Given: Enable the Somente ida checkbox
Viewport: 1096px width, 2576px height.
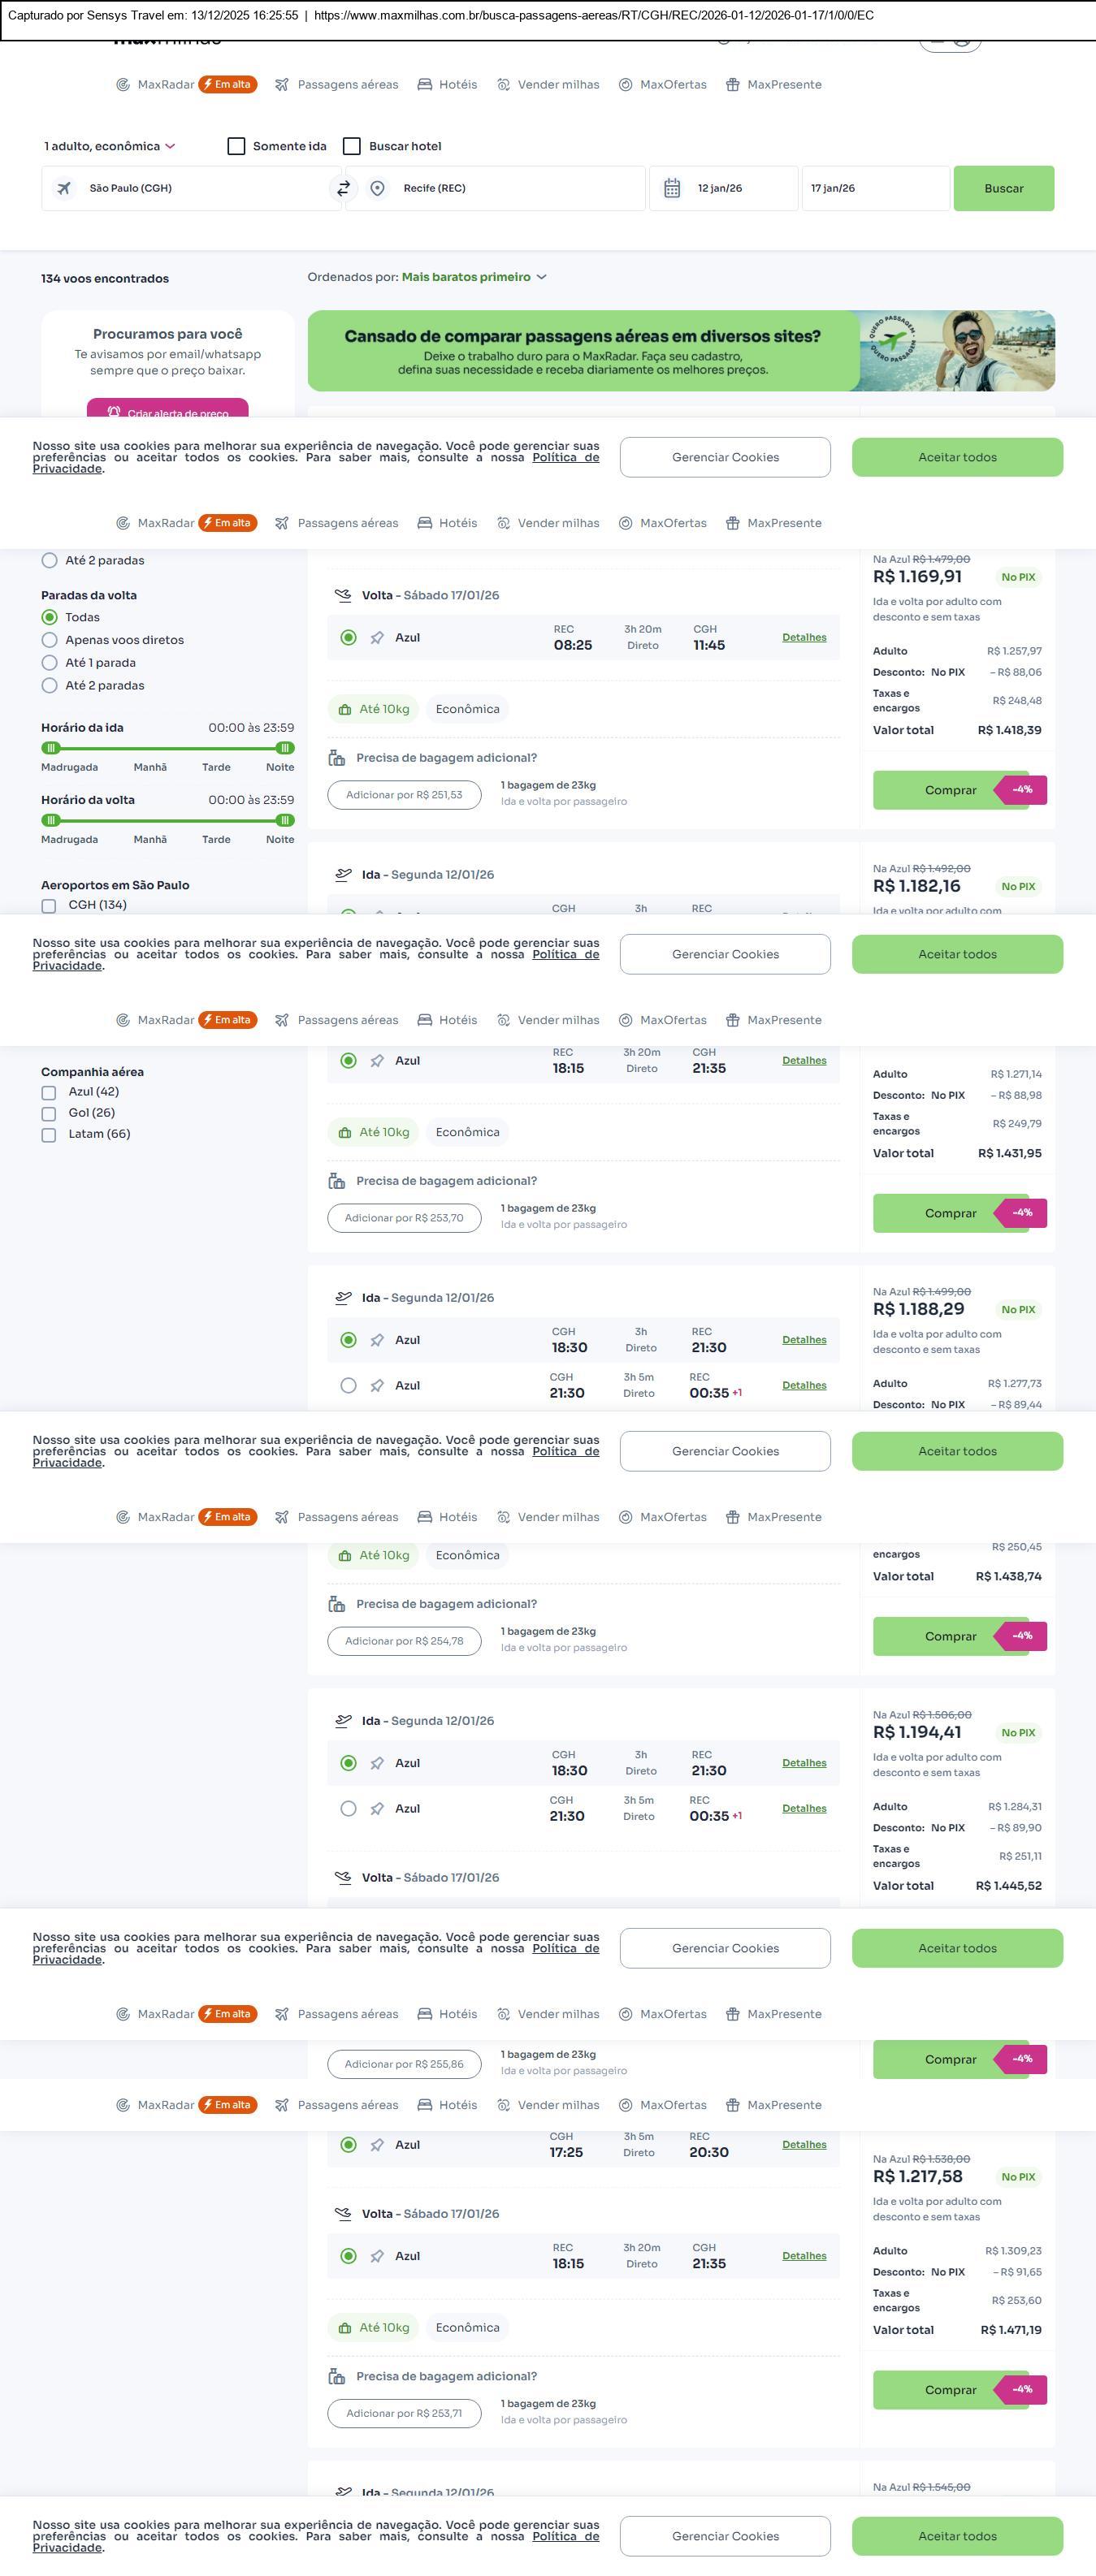Looking at the screenshot, I should point(237,146).
